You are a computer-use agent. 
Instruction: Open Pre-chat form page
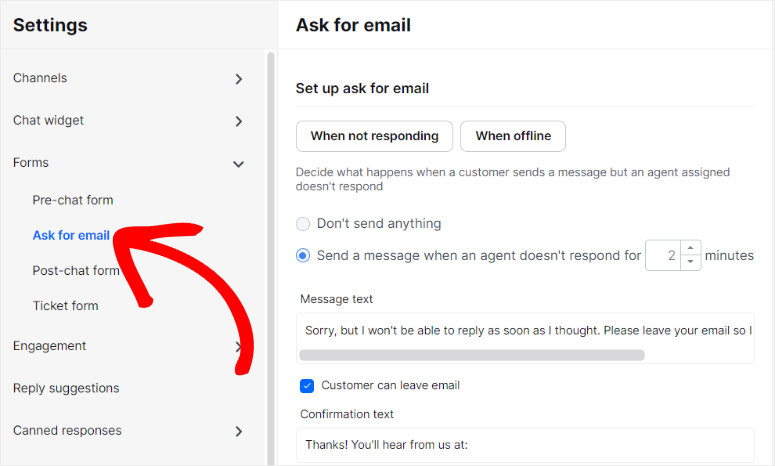coord(73,200)
